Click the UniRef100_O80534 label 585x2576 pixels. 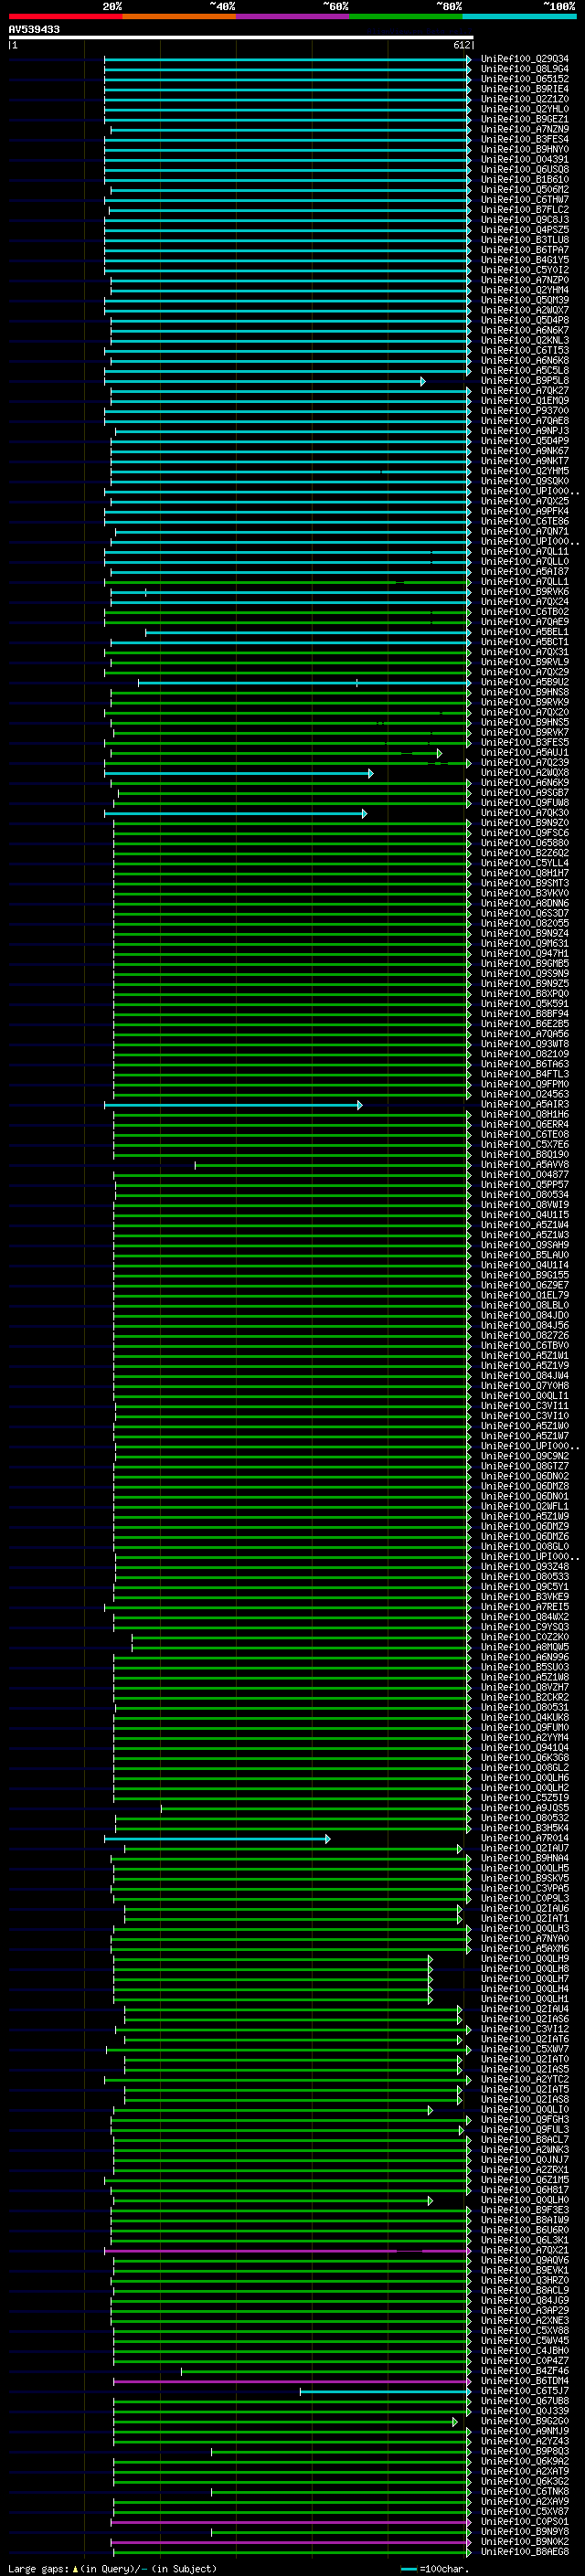524,1195
